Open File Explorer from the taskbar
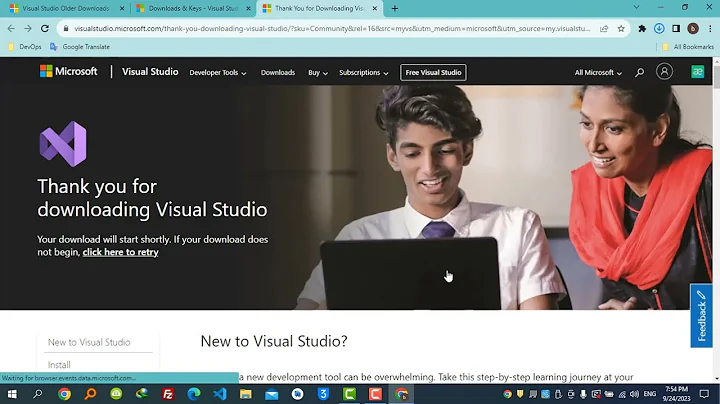 246,394
